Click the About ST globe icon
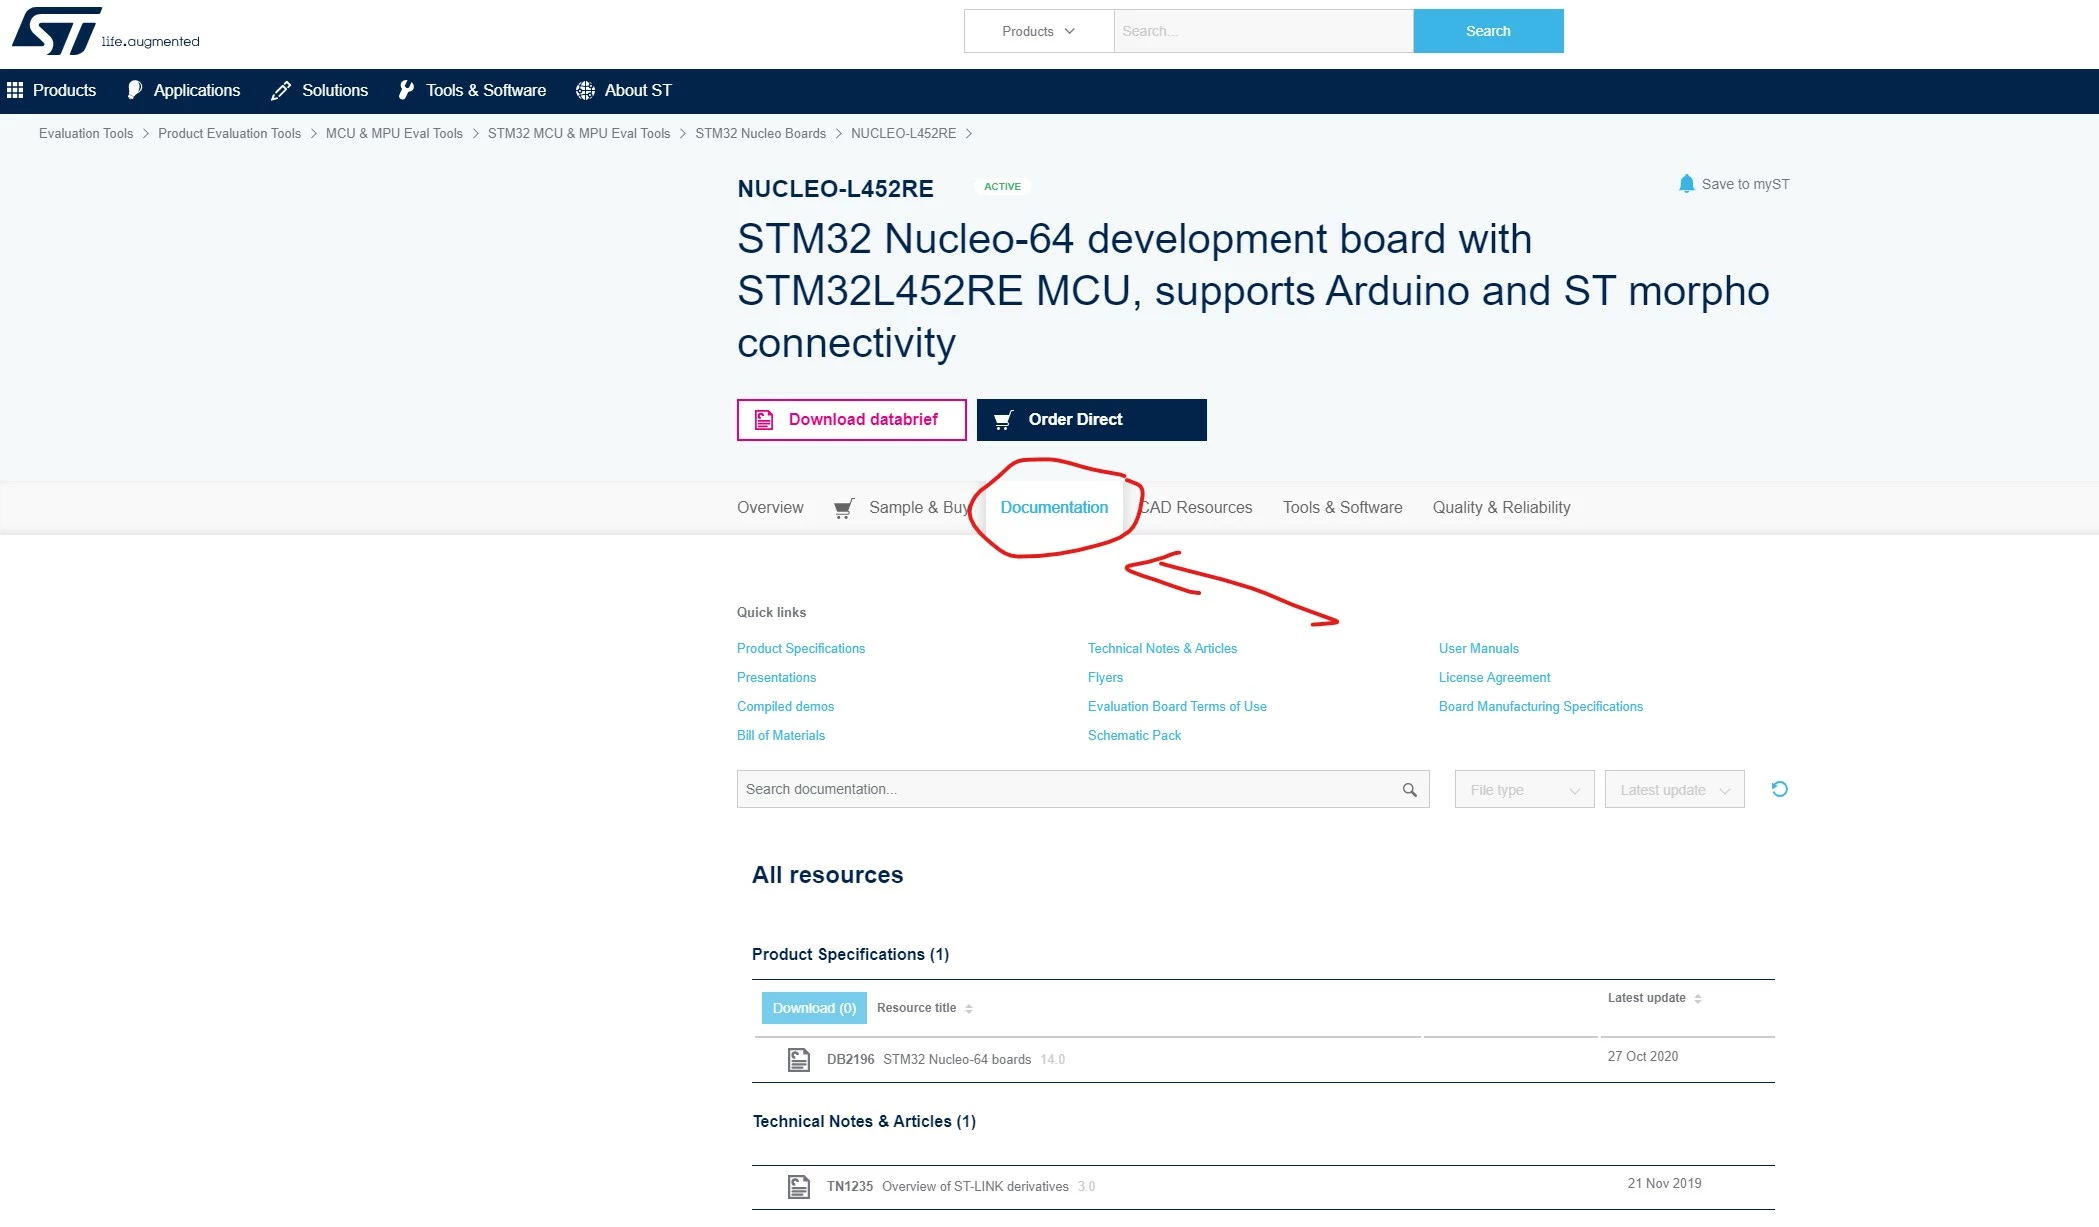This screenshot has height=1227, width=2099. (585, 90)
